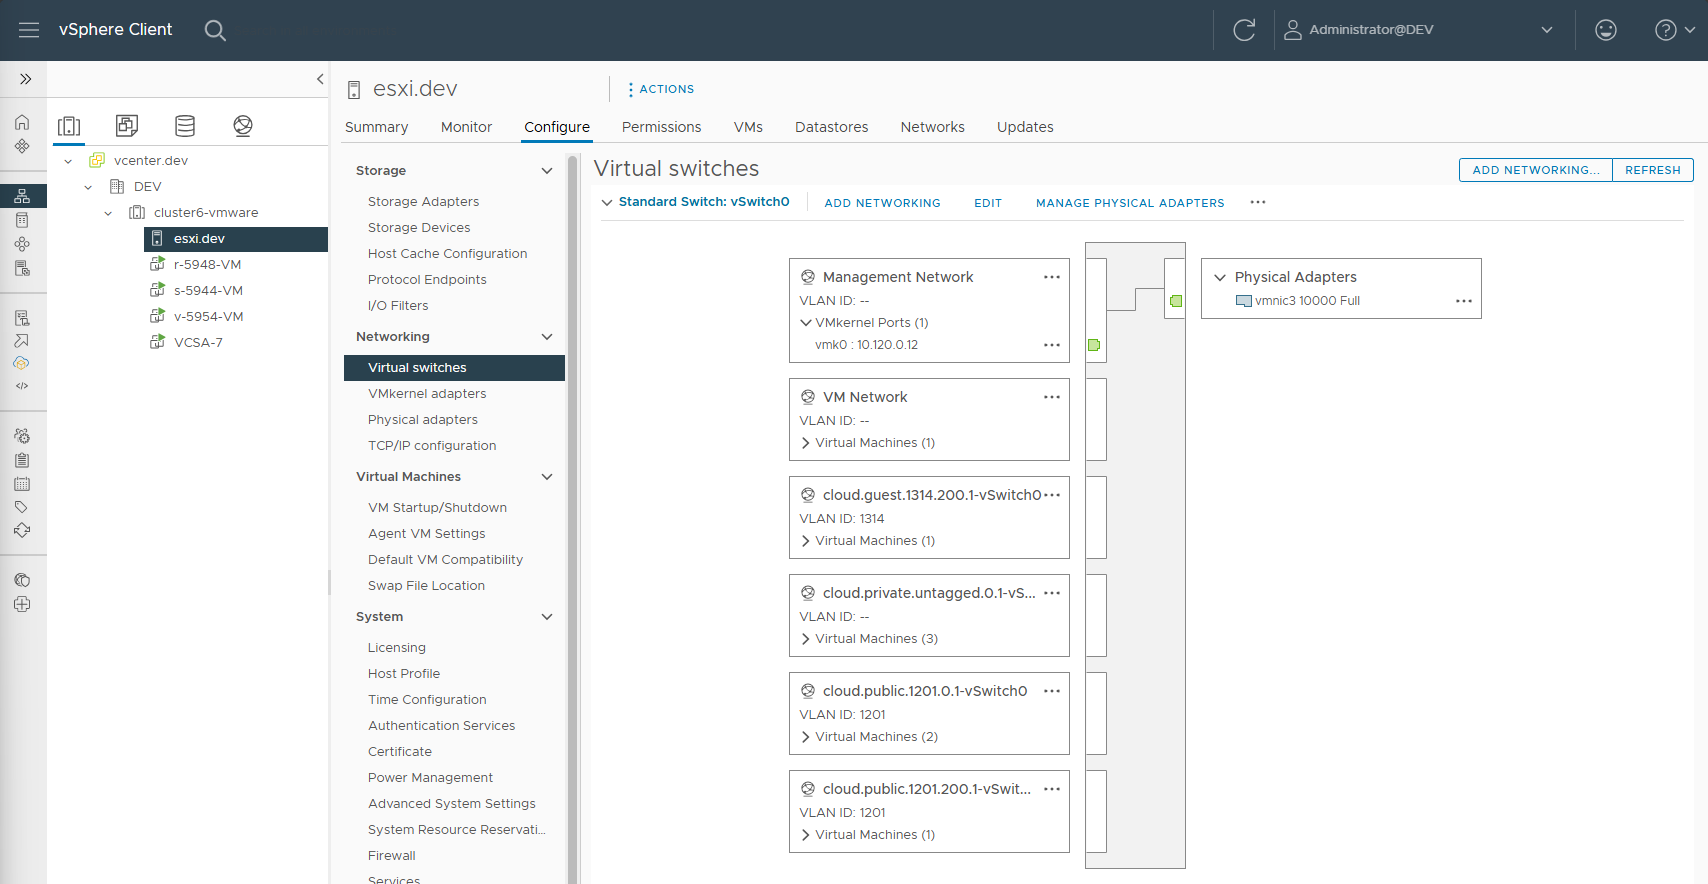Collapse the Standard Switch vSwitch0 section
The width and height of the screenshot is (1708, 884).
(x=607, y=202)
